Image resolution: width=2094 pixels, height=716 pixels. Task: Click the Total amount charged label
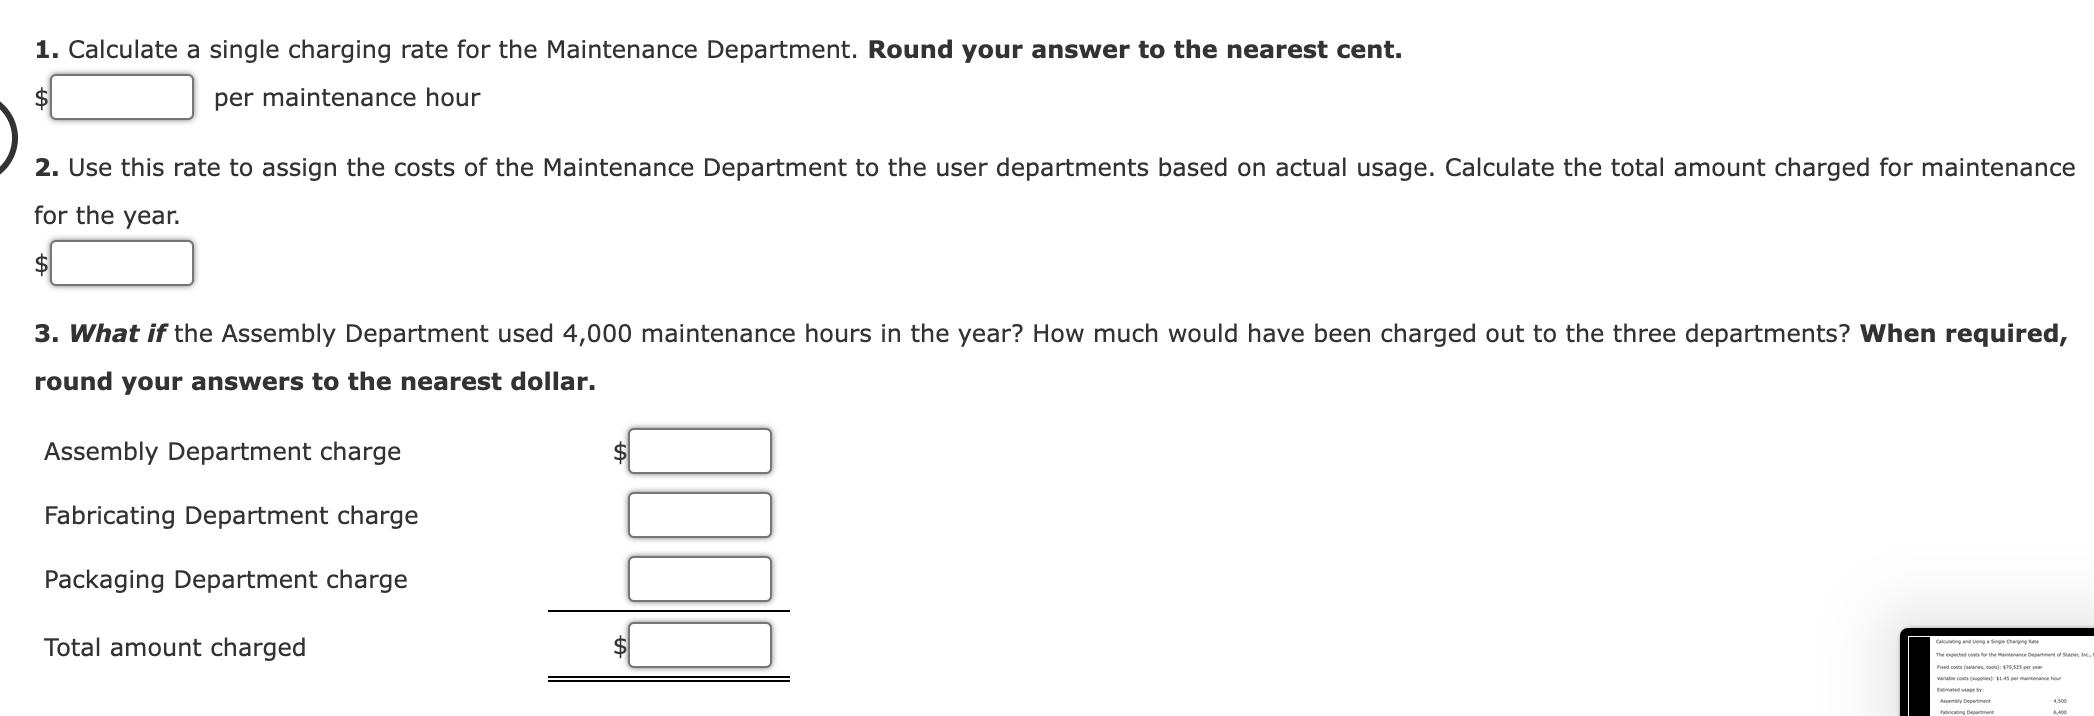[174, 646]
